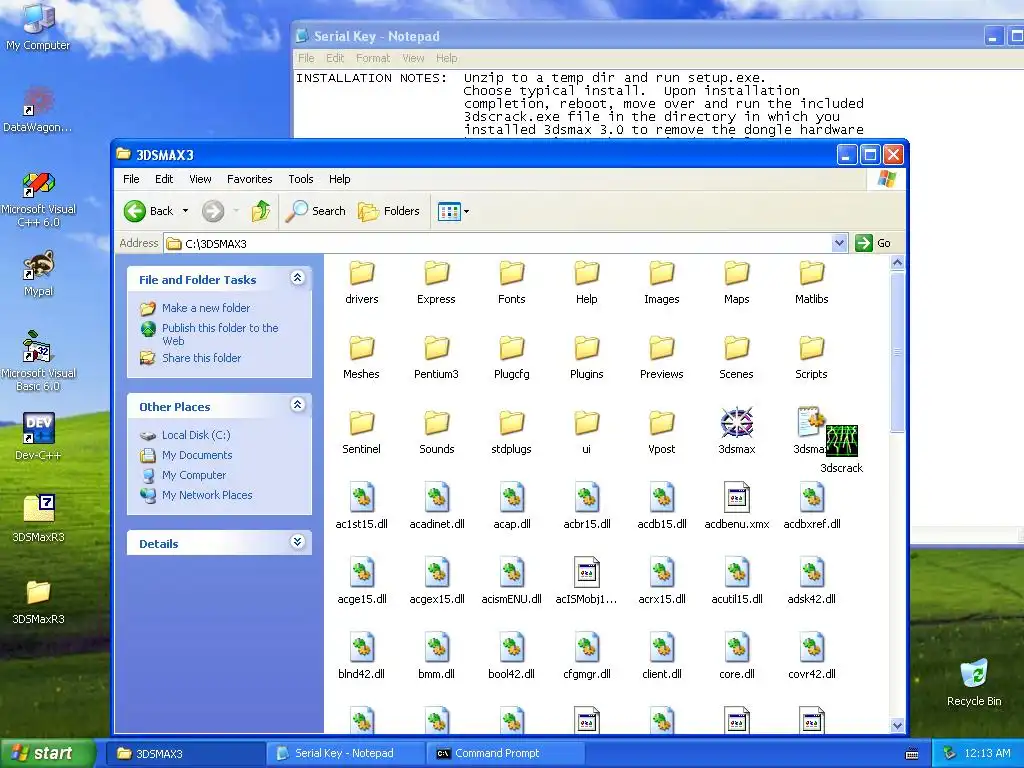Open the Edit menu in 3DSMAX3 window
Image resolution: width=1024 pixels, height=768 pixels.
(164, 179)
